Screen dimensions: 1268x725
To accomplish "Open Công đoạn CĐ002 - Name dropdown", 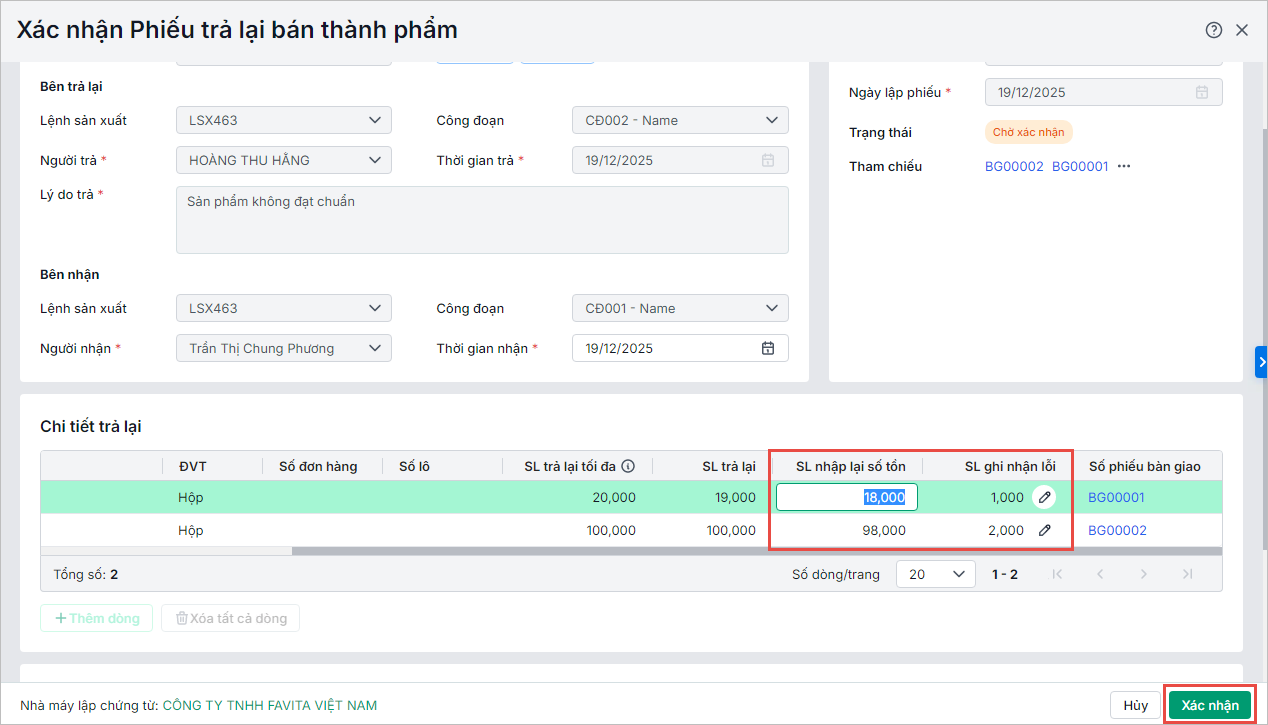I will [680, 120].
